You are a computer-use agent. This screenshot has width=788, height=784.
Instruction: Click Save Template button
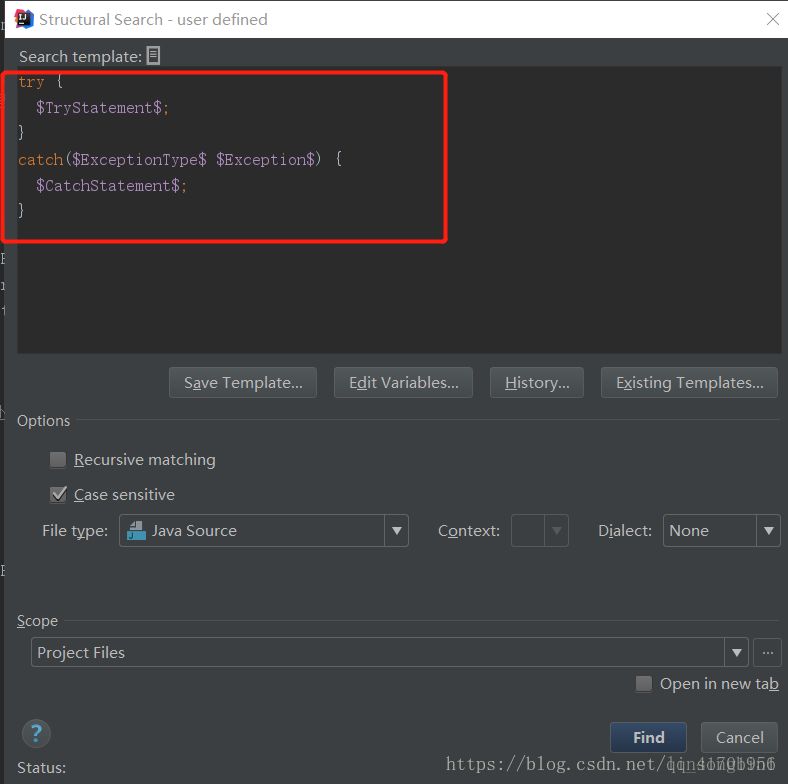[243, 382]
